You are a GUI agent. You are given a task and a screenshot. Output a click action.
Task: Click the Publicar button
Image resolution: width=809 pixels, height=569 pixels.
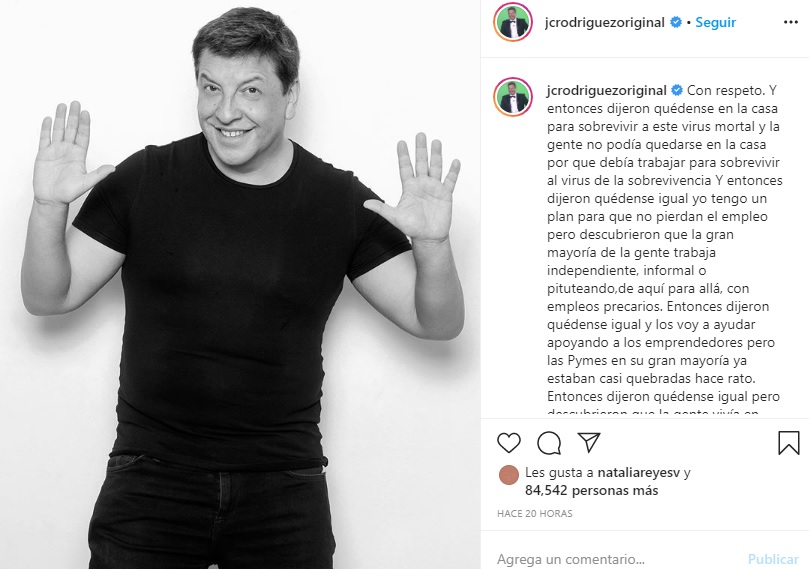pyautogui.click(x=773, y=559)
